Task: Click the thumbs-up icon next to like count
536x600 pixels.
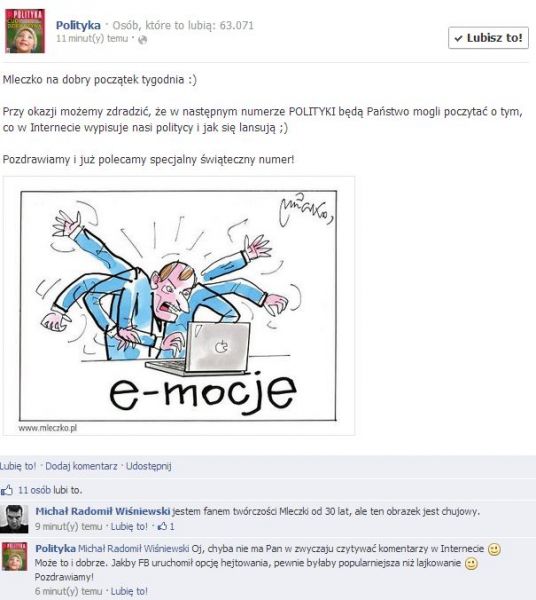Action: coord(7,490)
